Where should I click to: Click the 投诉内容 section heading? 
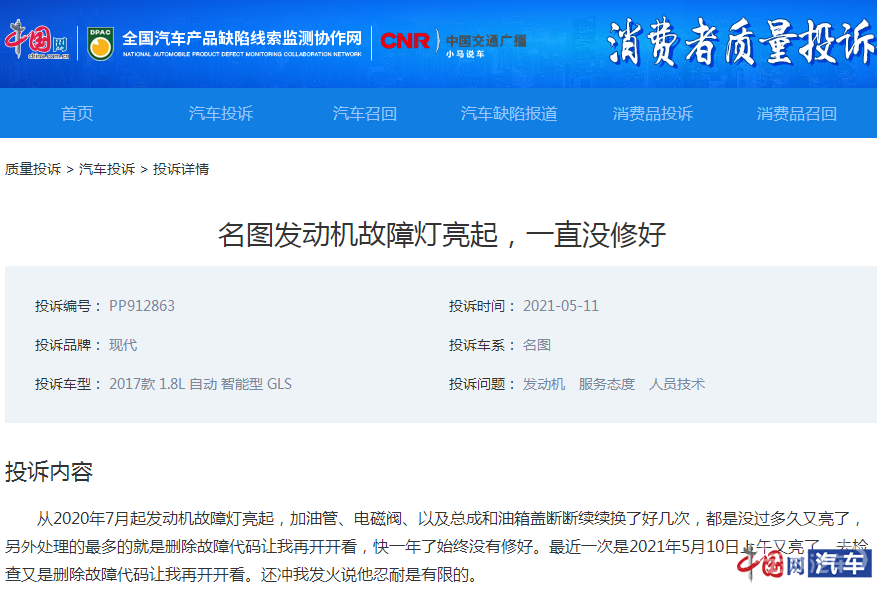[49, 471]
